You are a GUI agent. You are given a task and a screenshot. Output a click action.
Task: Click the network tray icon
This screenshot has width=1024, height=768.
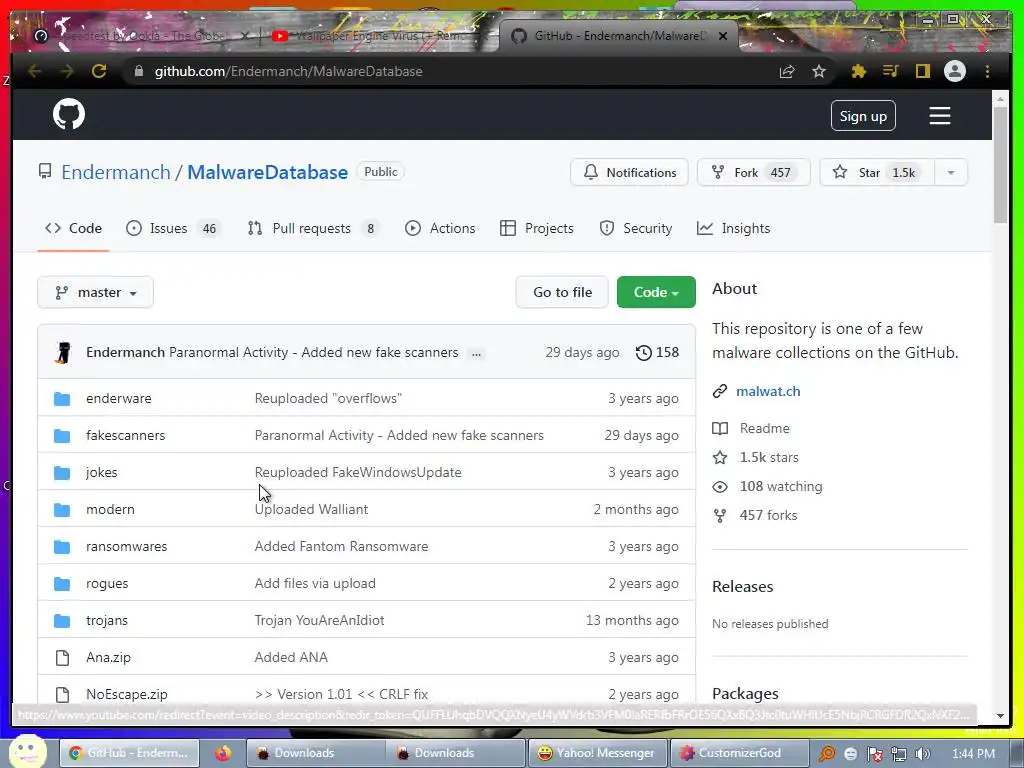point(899,754)
